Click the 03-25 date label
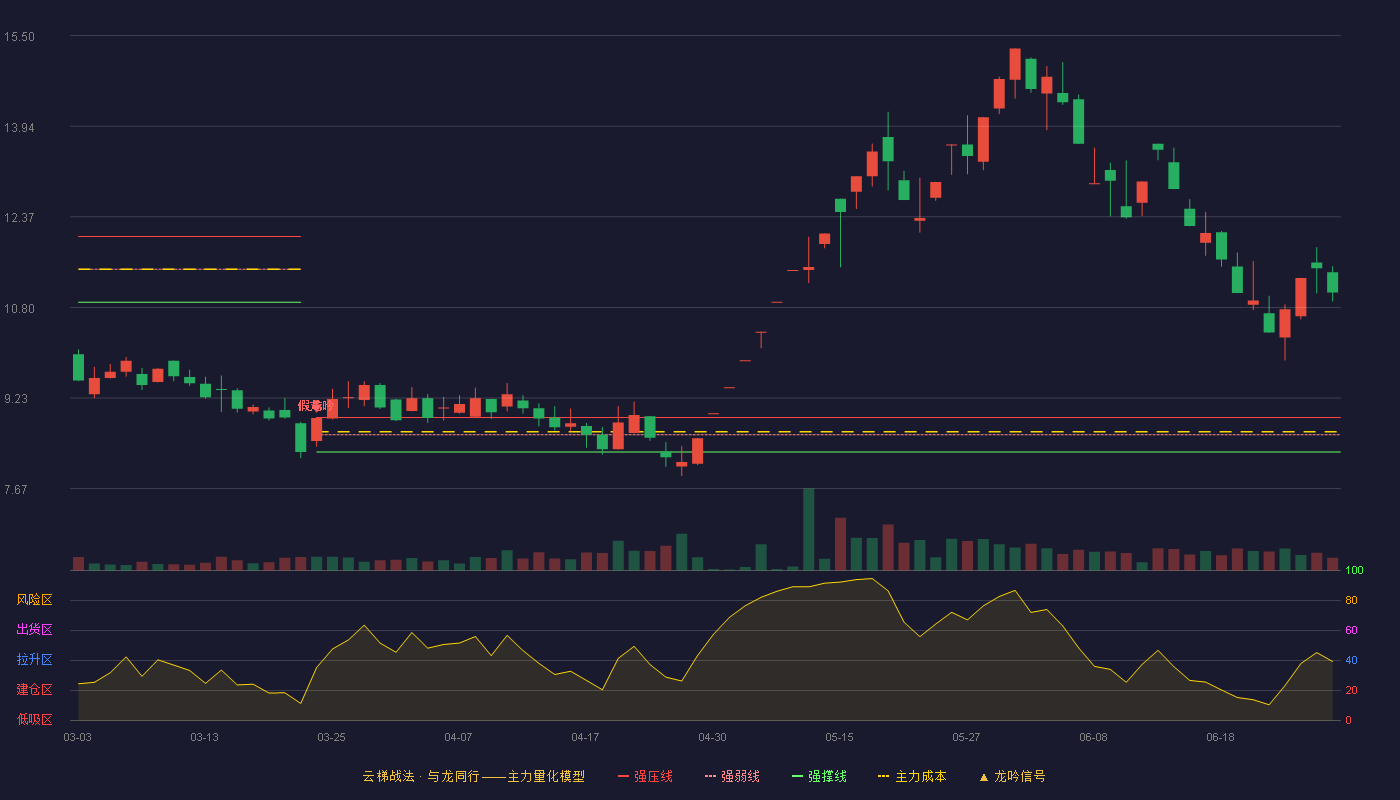Viewport: 1400px width, 800px height. pos(331,737)
